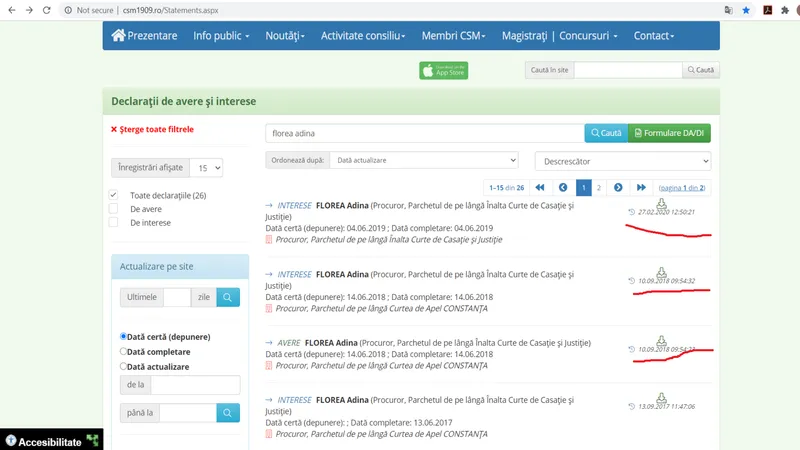
Task: Open the 'Membri CSM' menu
Action: pyautogui.click(x=453, y=36)
